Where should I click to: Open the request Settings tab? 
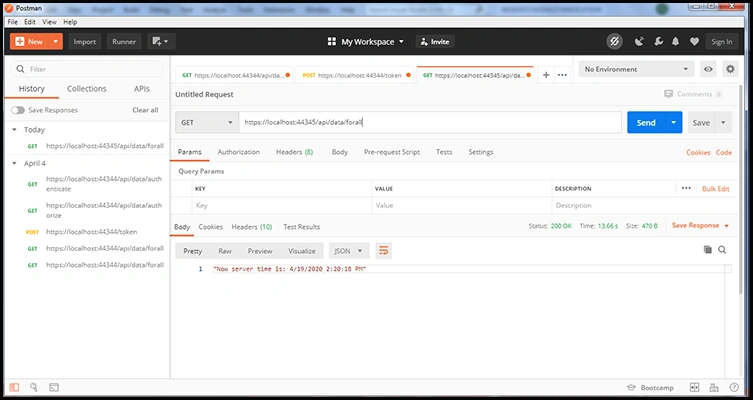coord(481,152)
